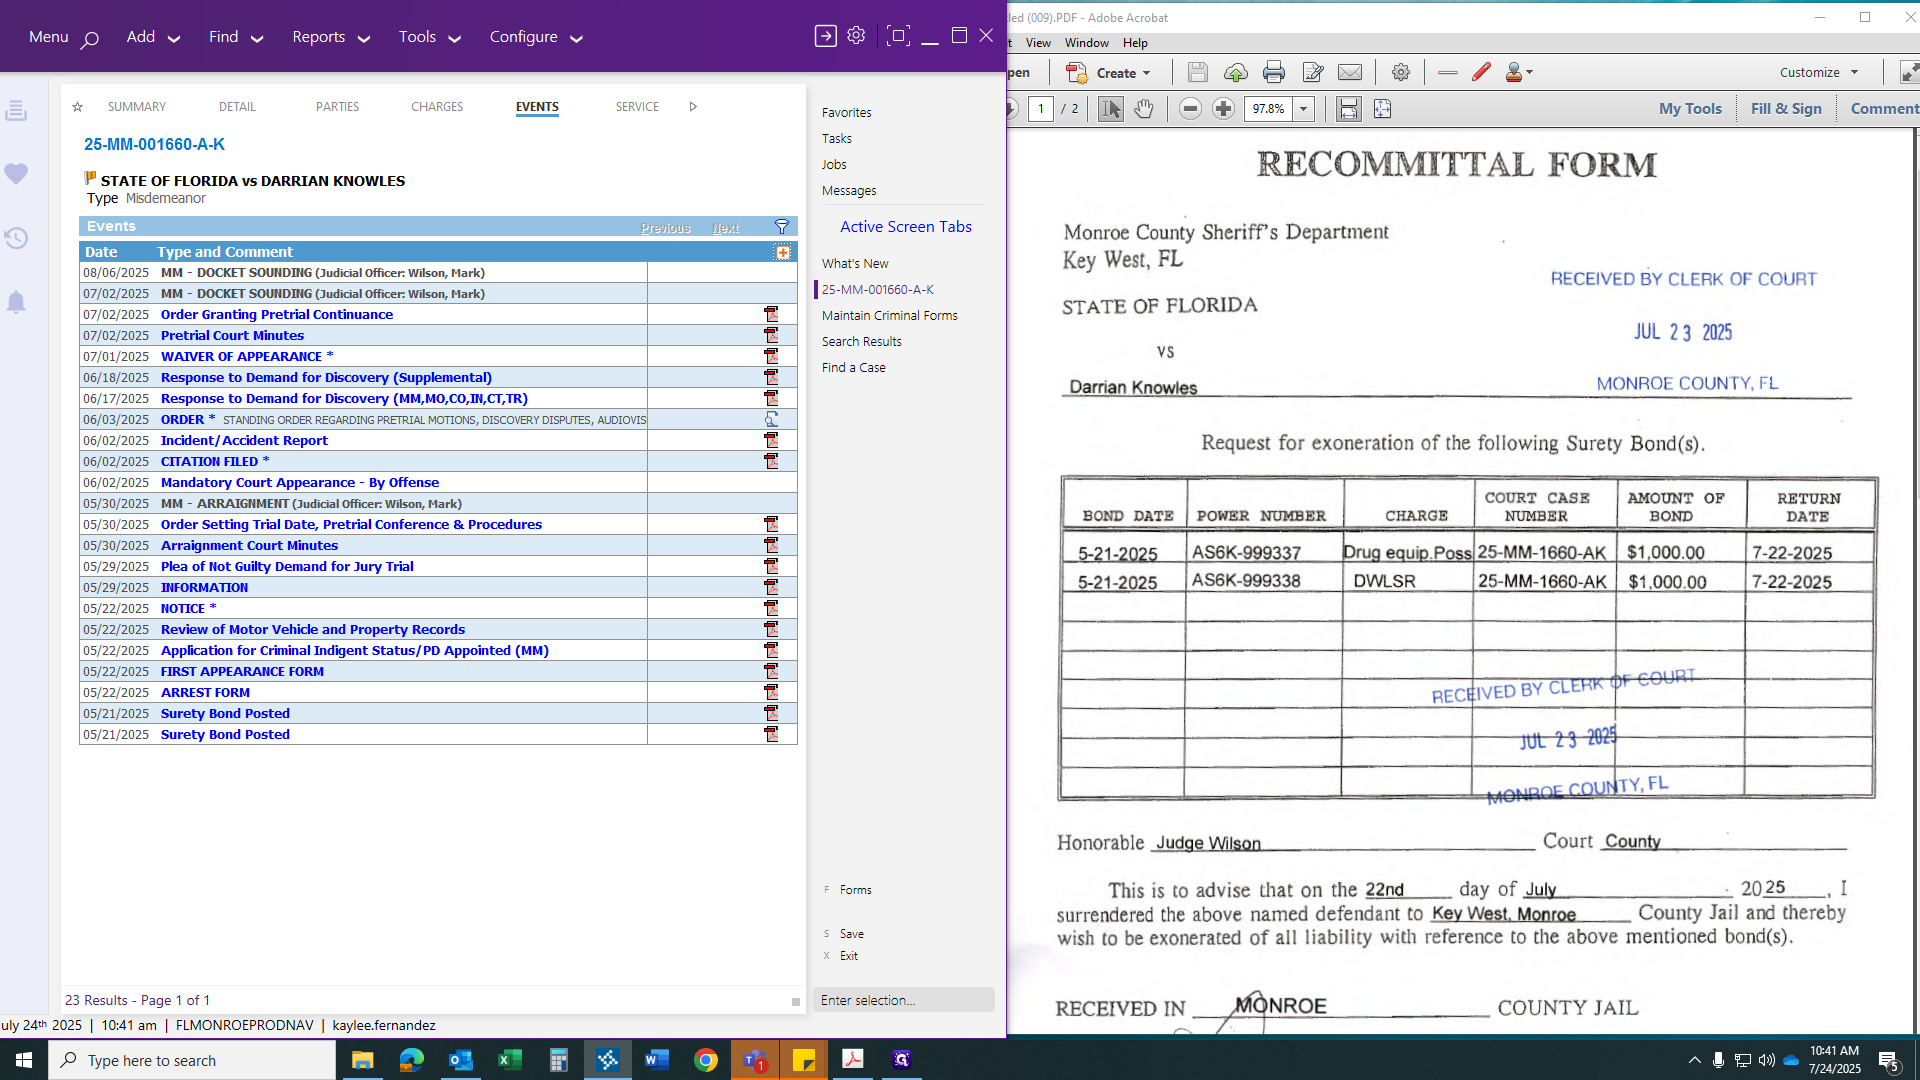Click the print icon in Acrobat toolbar

click(1273, 72)
